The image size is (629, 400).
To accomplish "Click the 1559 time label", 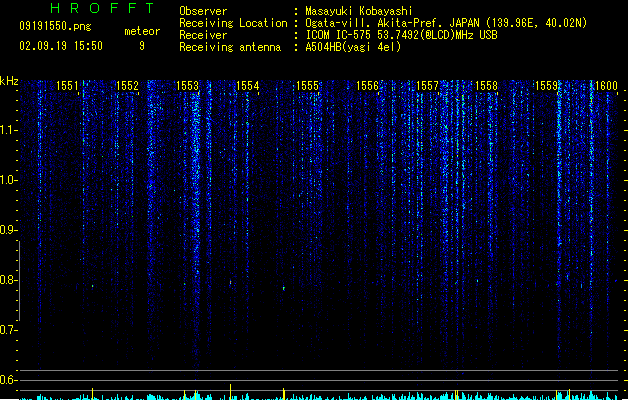I will pyautogui.click(x=546, y=86).
